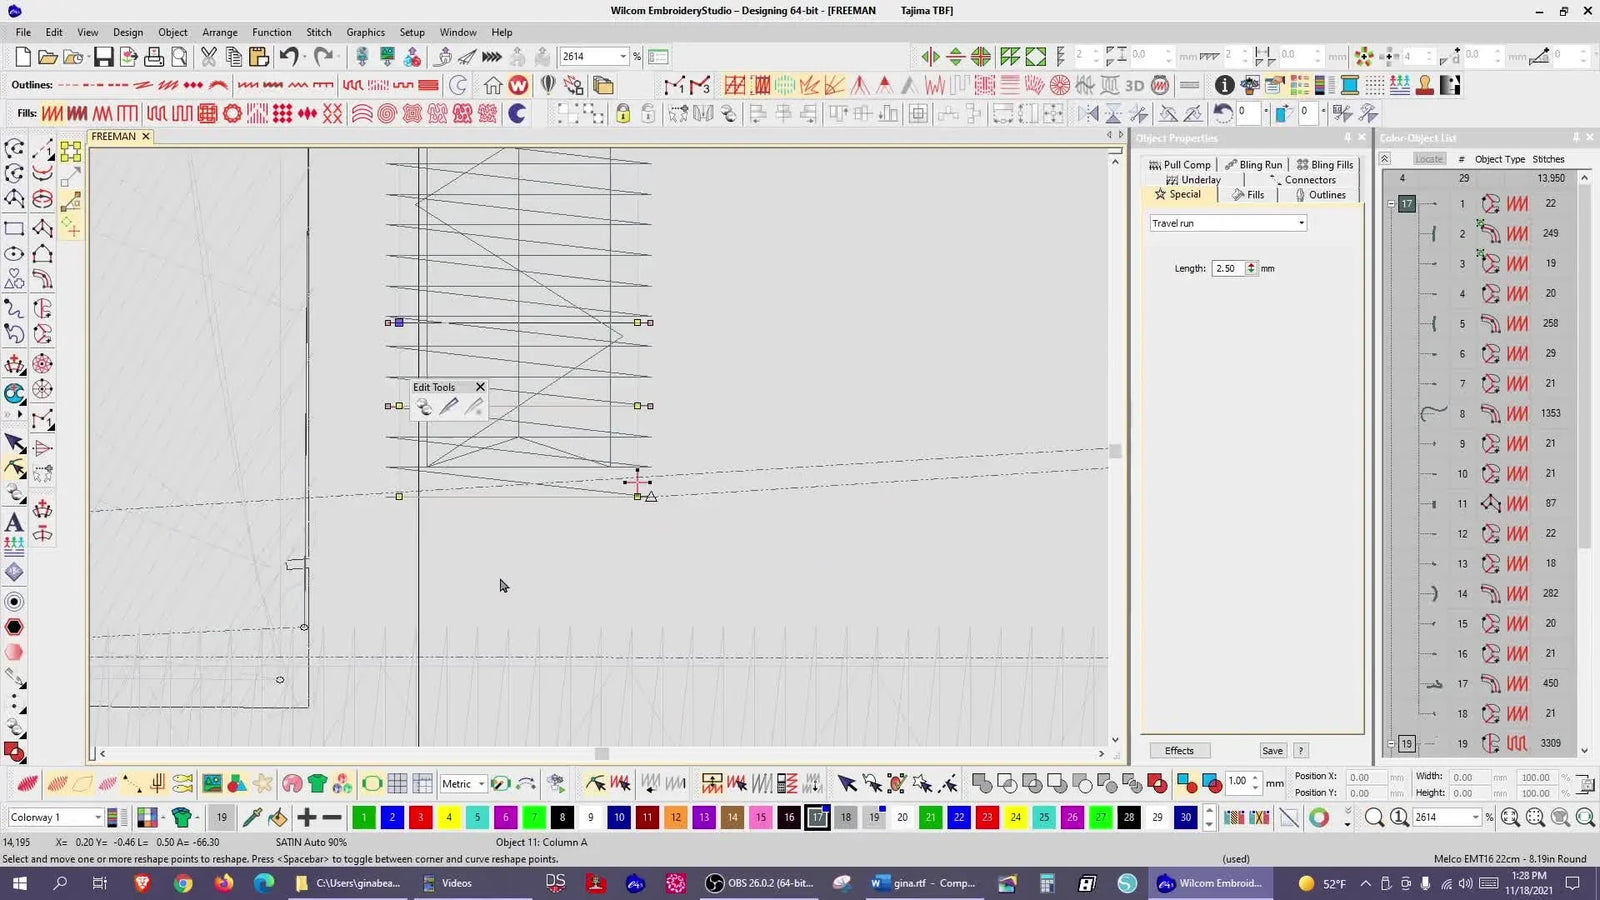Screen dimensions: 1600x900
Task: Open bottom zoom 2614 dropdown
Action: point(1475,817)
